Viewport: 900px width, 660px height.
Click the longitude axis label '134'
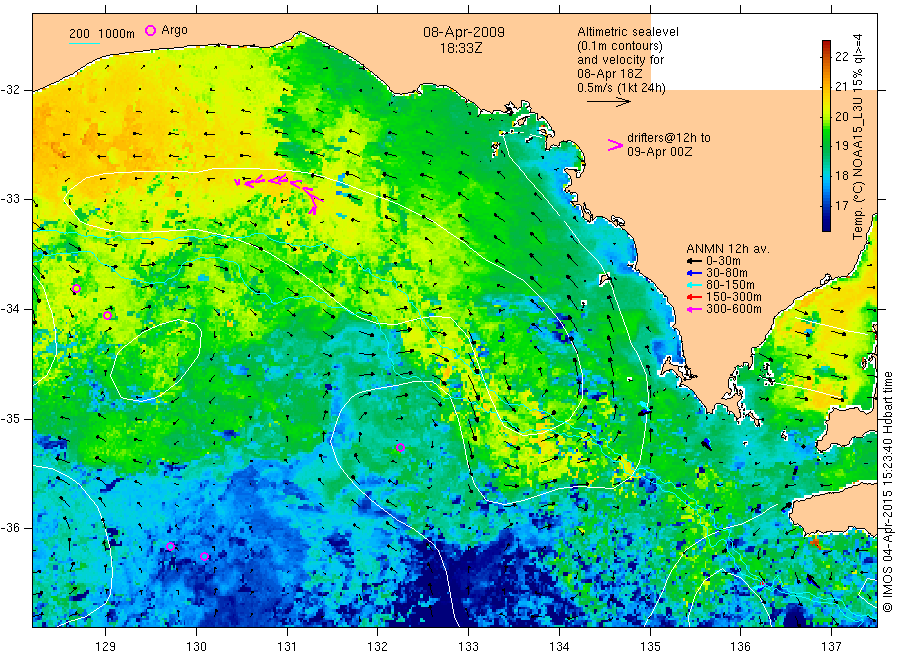click(x=559, y=647)
